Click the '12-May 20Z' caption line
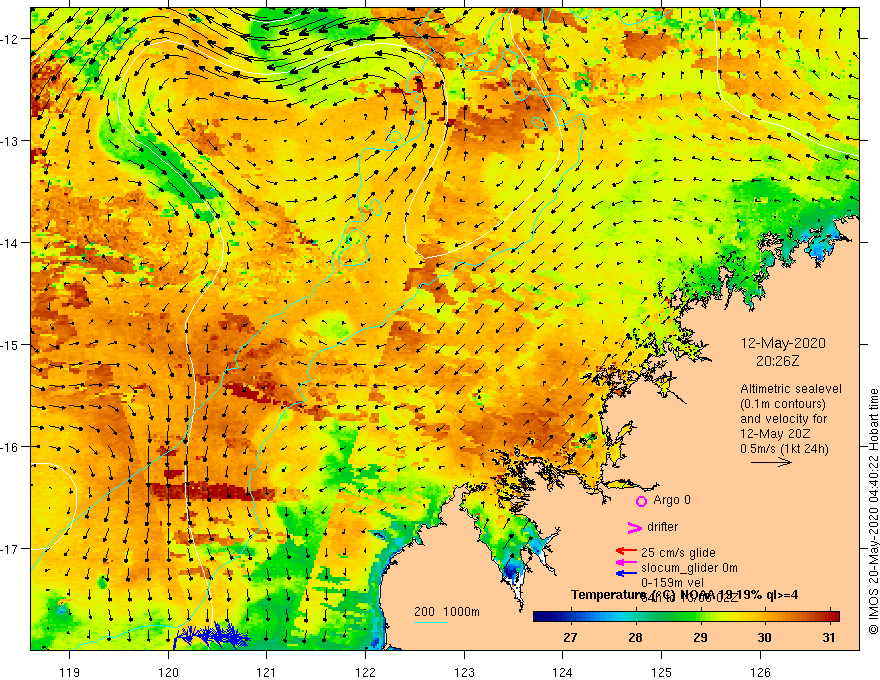Viewport: 880px width, 680px height. tap(774, 434)
